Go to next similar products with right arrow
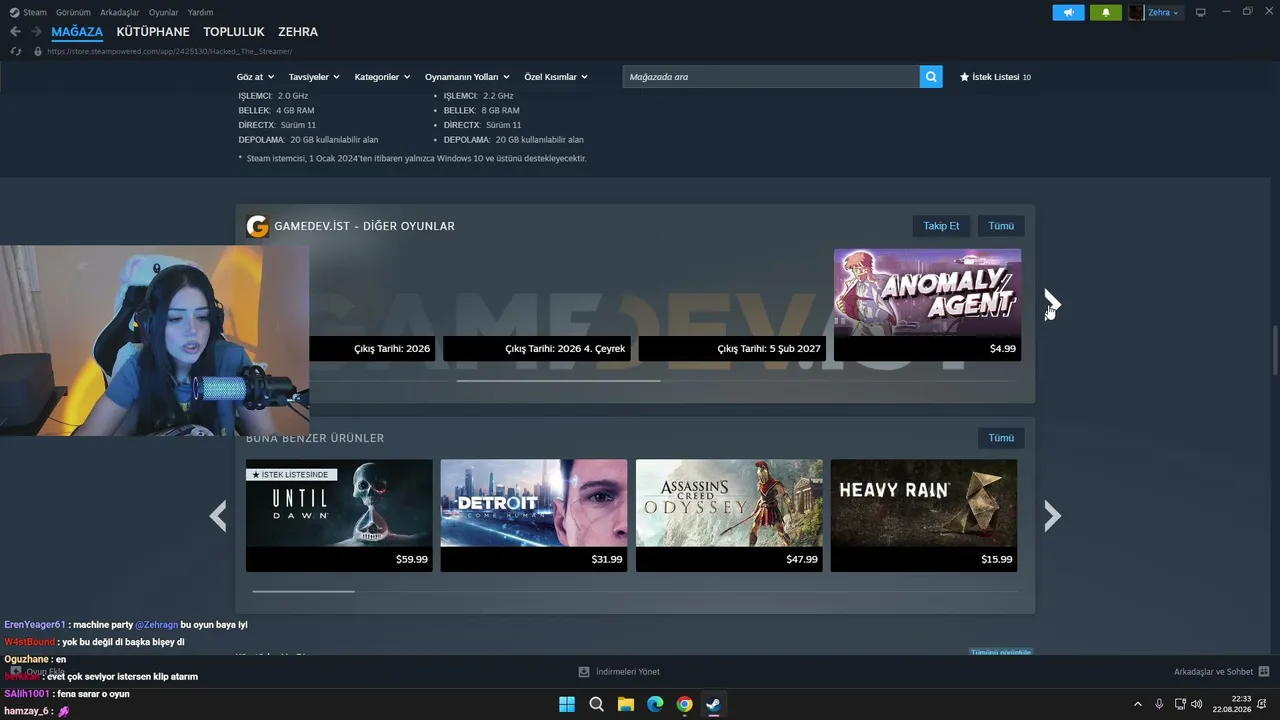 pos(1052,516)
